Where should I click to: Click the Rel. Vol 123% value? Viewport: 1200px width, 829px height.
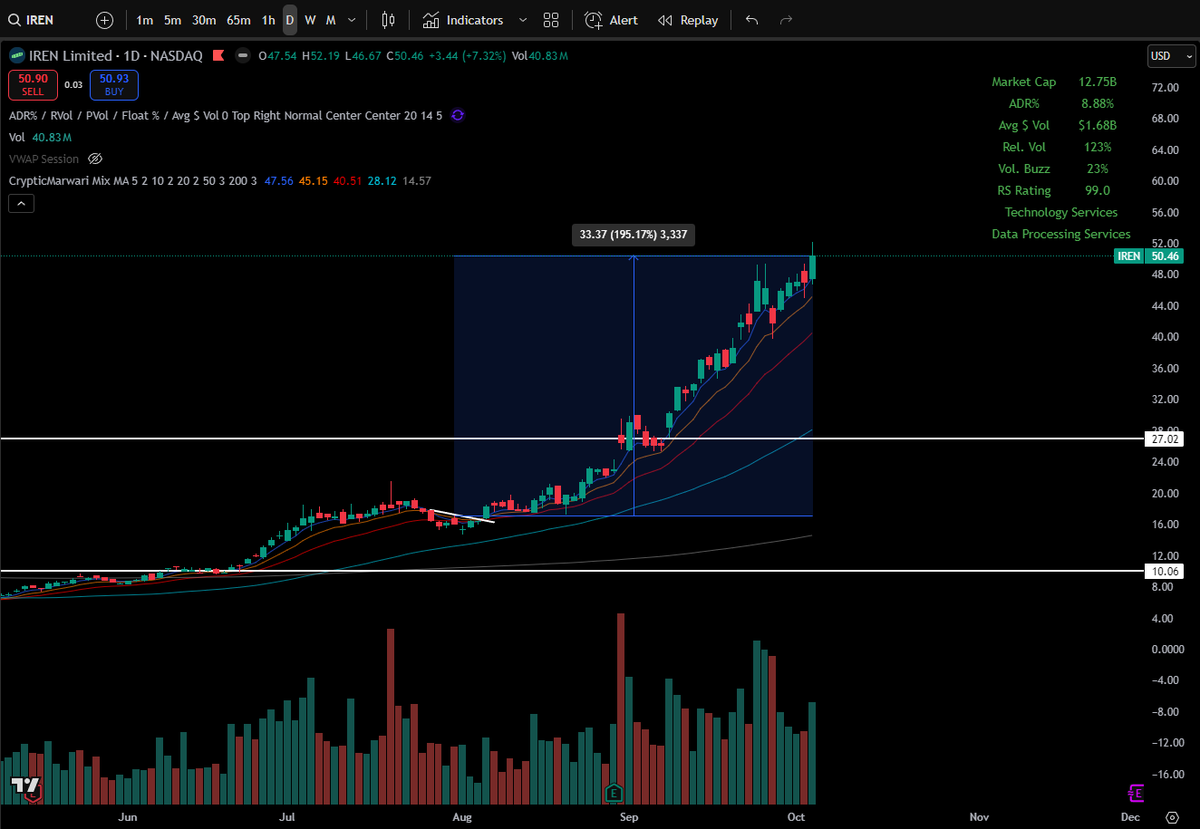tap(1097, 147)
